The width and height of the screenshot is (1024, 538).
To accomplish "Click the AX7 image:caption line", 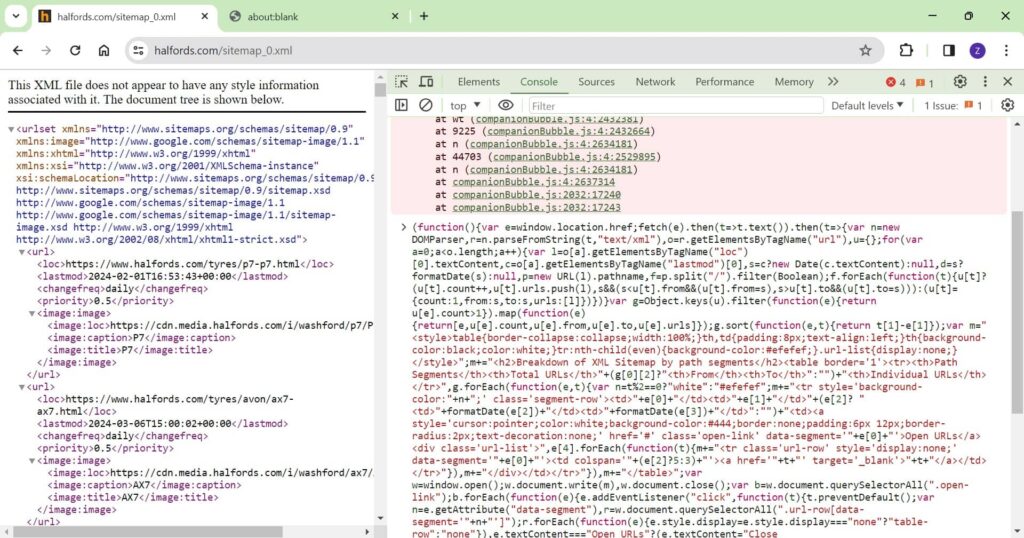I will (x=144, y=485).
